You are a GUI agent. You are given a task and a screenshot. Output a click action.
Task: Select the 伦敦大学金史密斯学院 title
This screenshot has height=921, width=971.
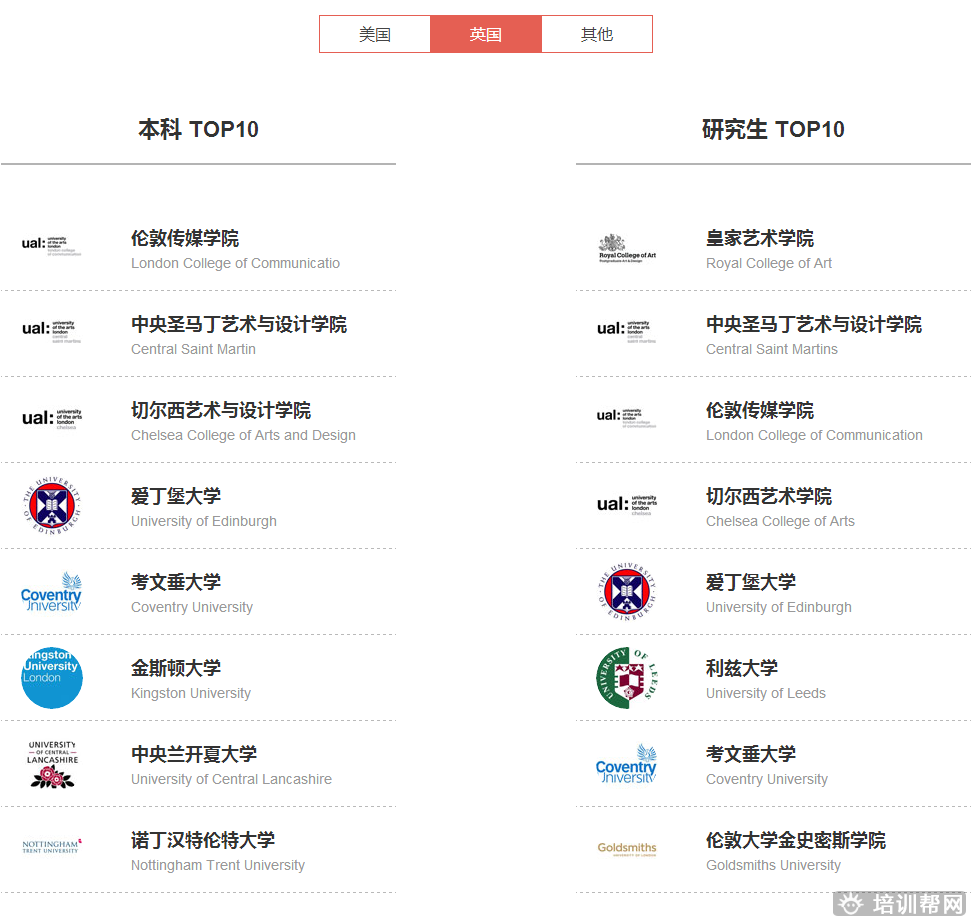796,840
